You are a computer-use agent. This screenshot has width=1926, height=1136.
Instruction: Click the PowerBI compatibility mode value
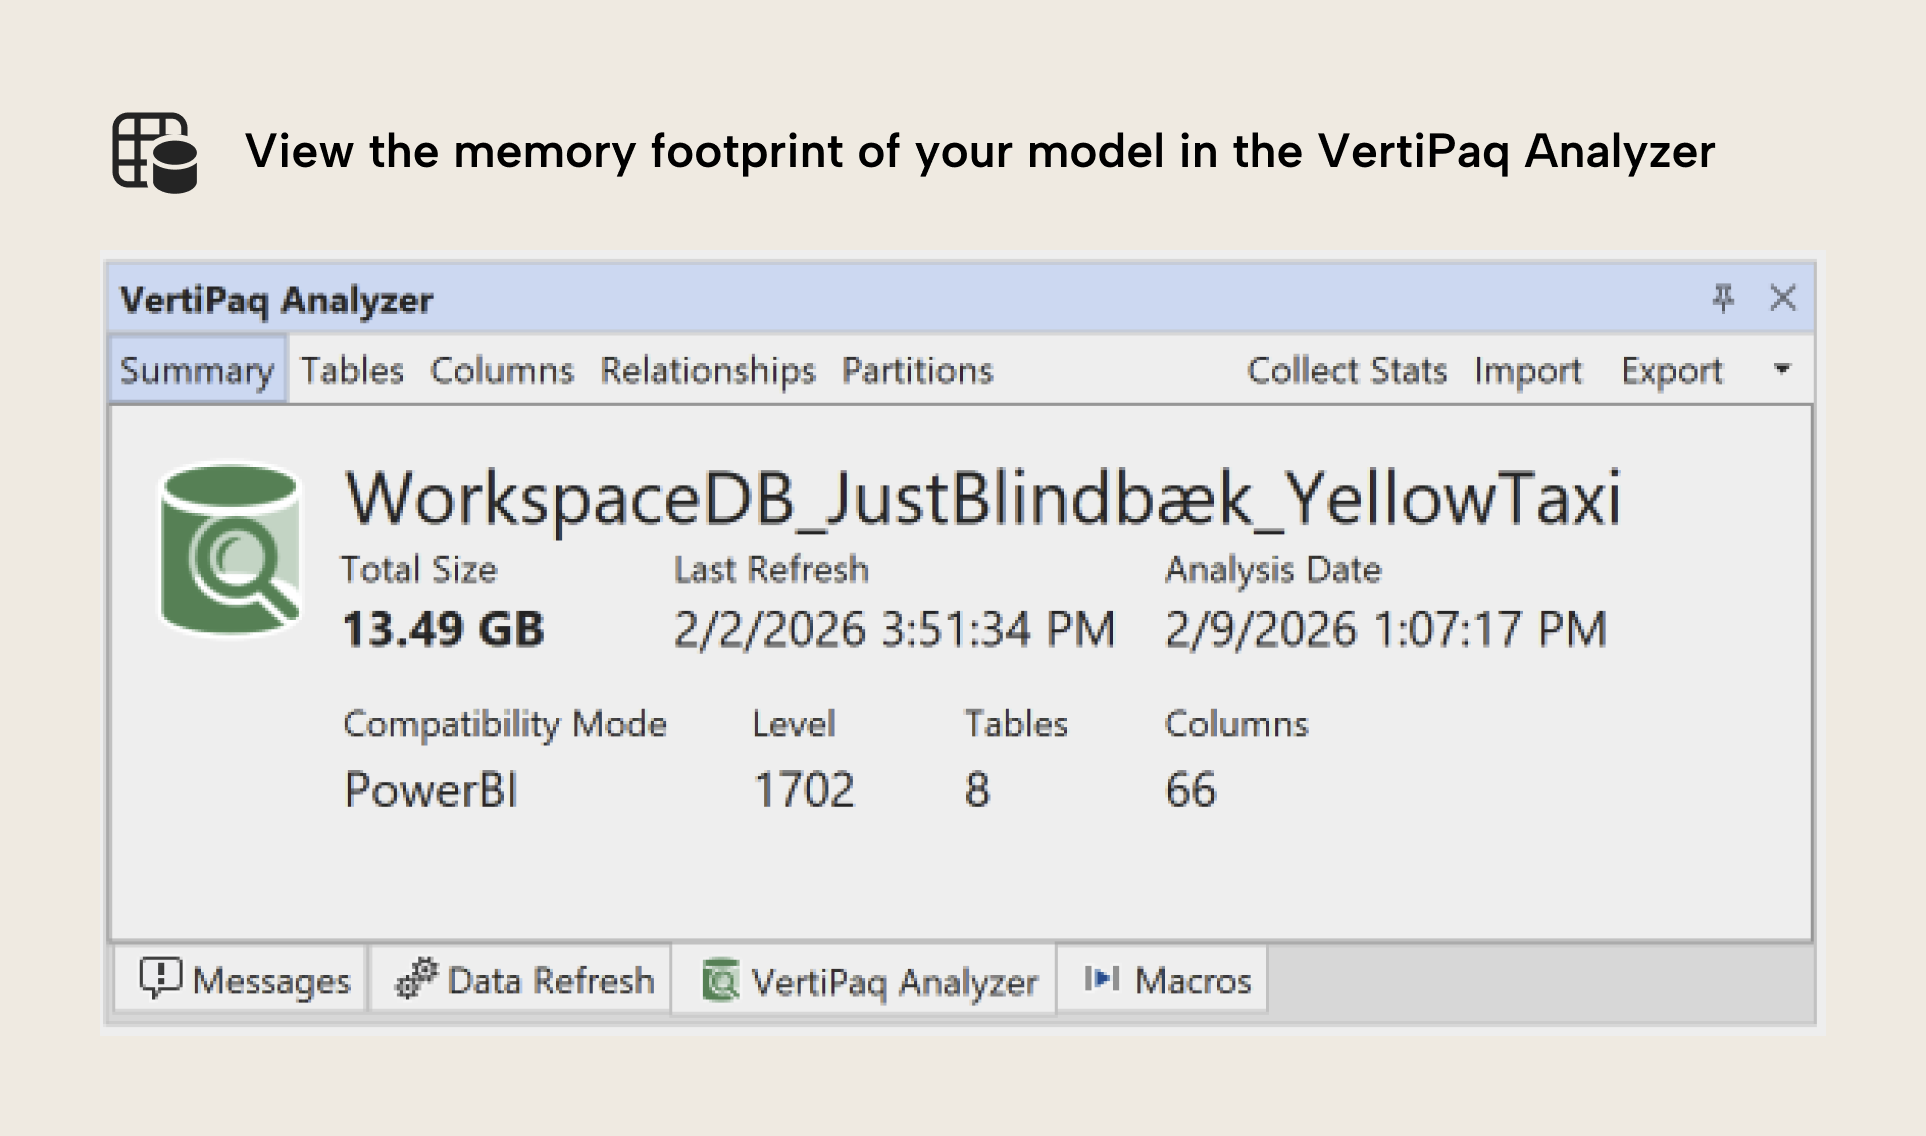(x=431, y=790)
